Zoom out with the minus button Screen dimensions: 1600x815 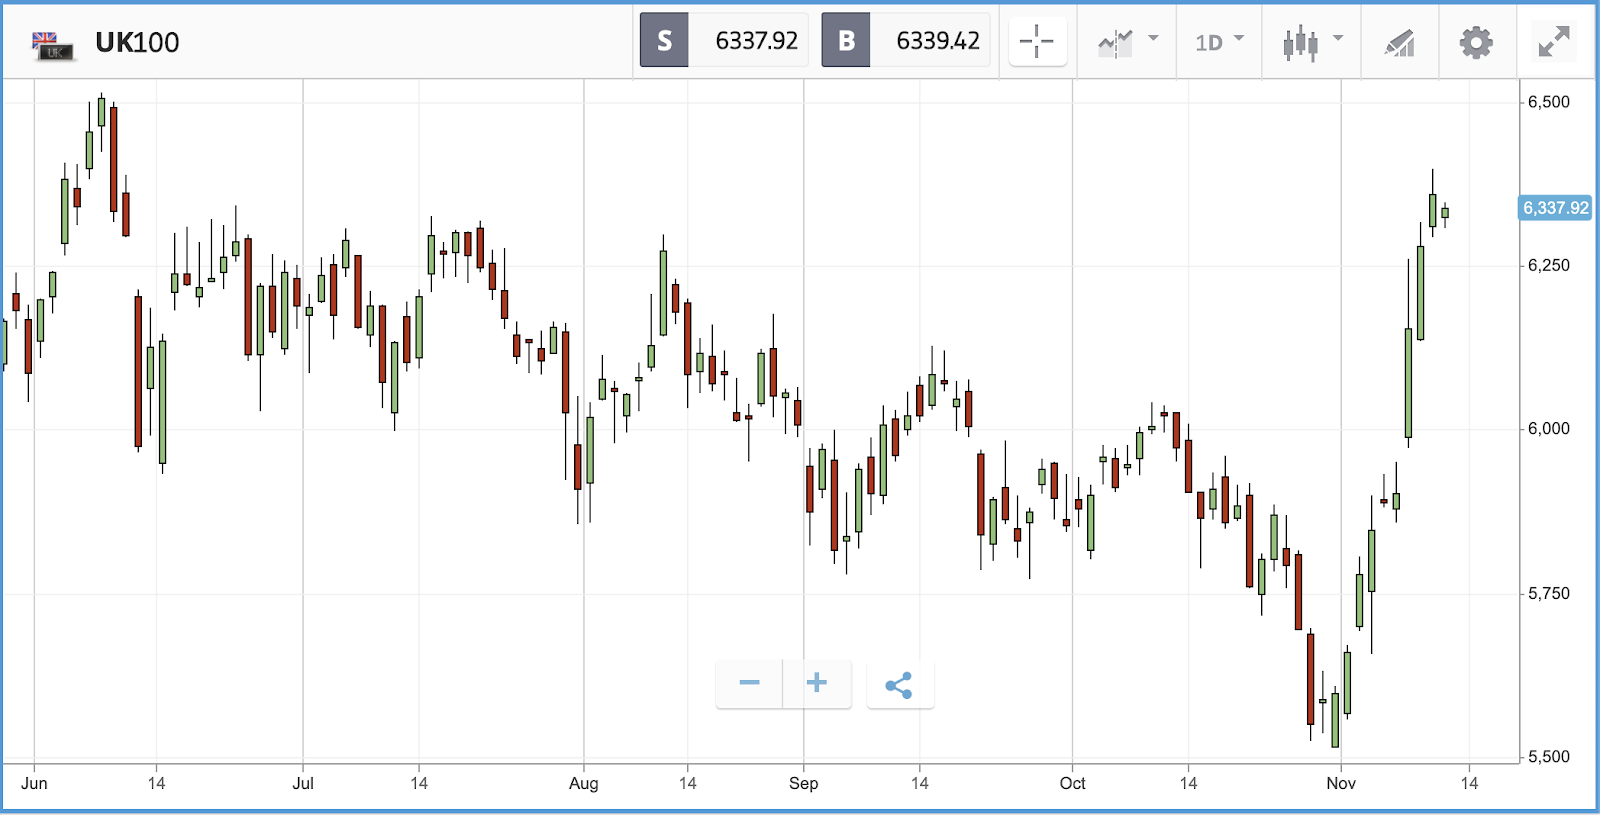(x=749, y=684)
